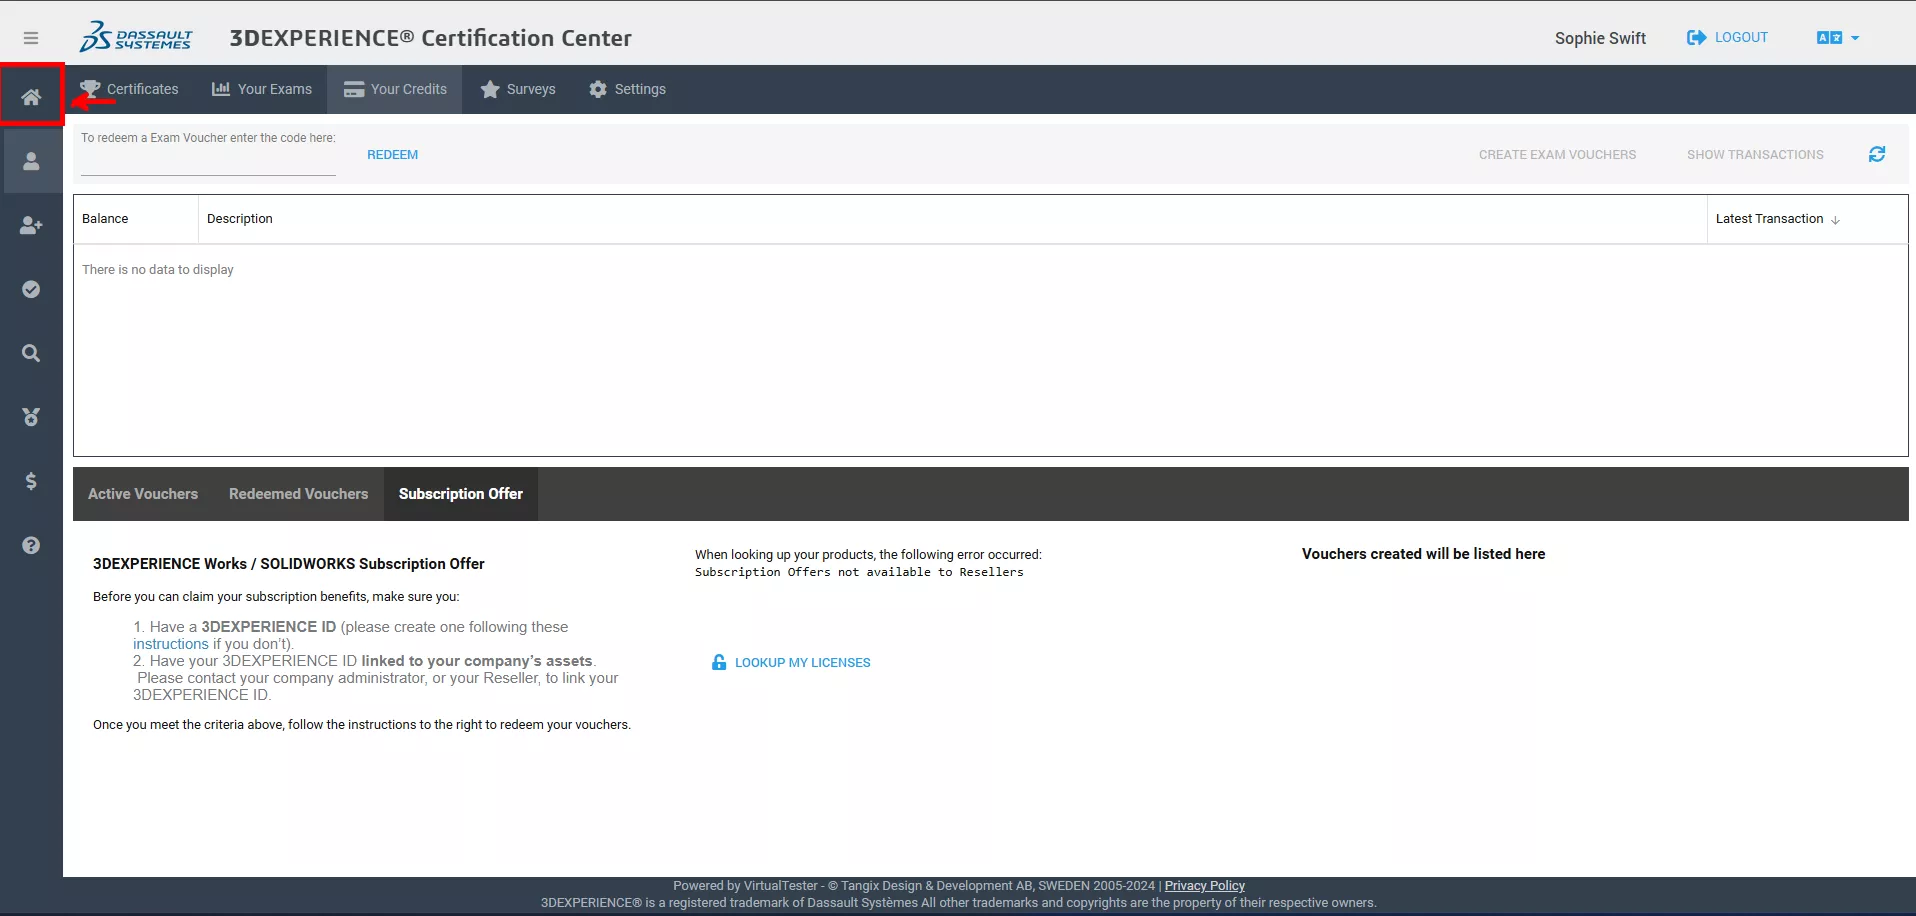
Task: Open the Privacy Policy link
Action: pyautogui.click(x=1204, y=886)
